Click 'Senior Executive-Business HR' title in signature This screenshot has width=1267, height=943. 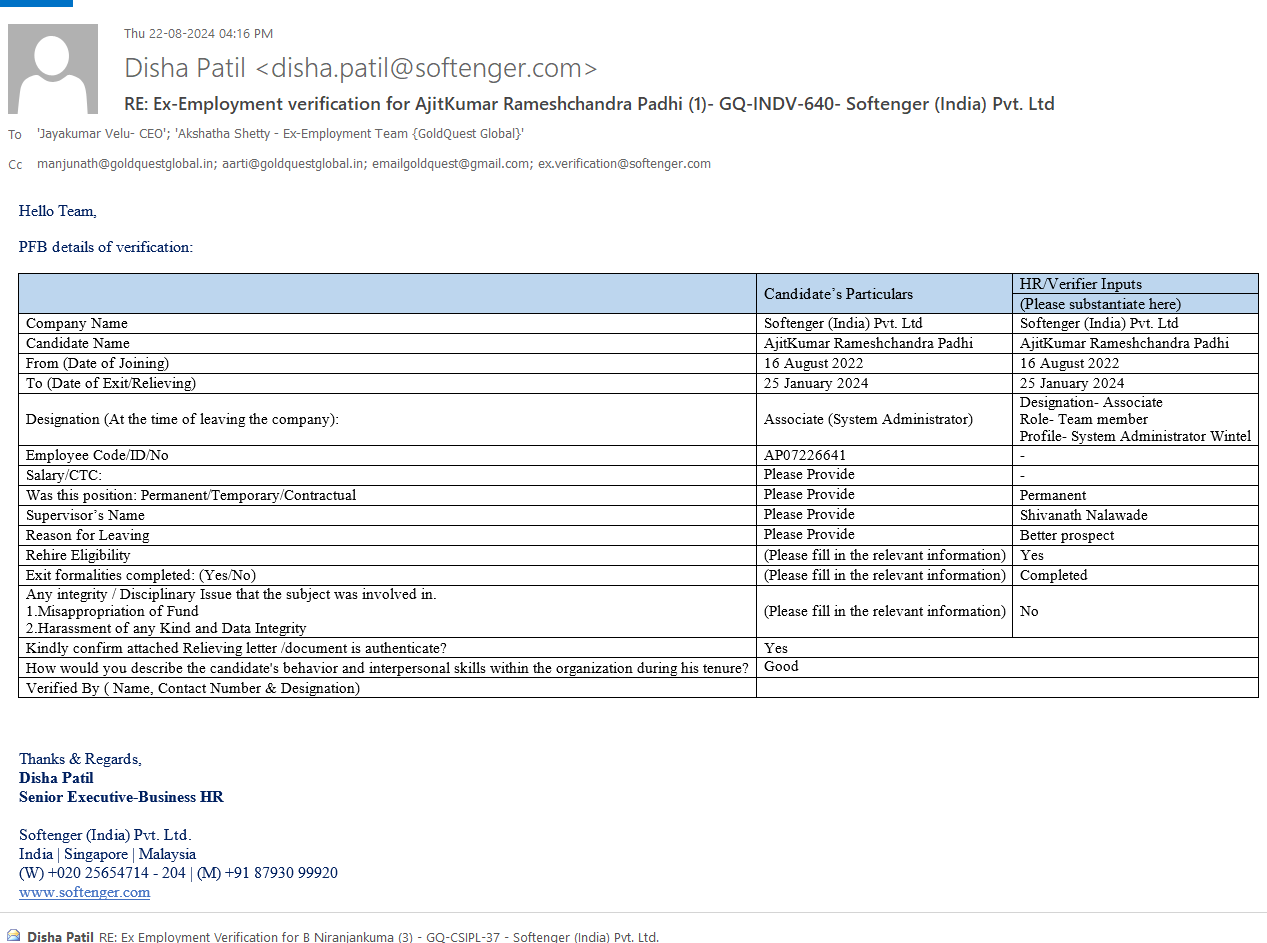(x=121, y=797)
